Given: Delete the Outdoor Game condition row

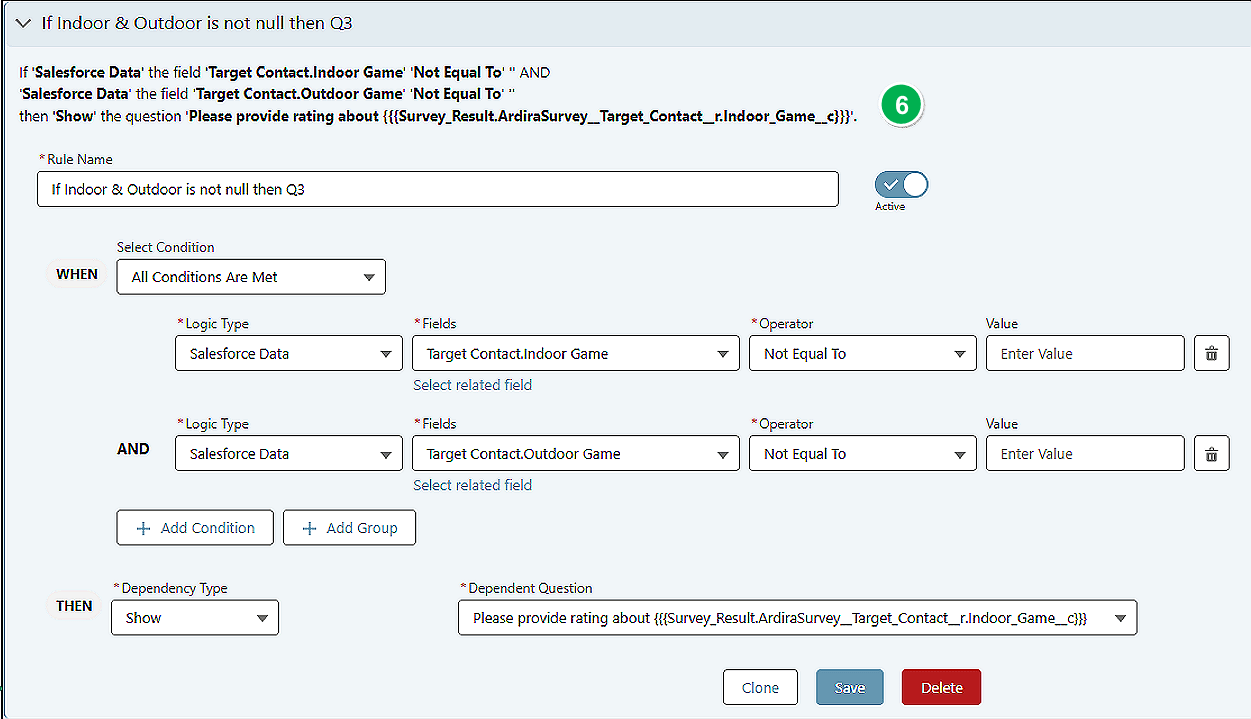Looking at the screenshot, I should [1211, 453].
